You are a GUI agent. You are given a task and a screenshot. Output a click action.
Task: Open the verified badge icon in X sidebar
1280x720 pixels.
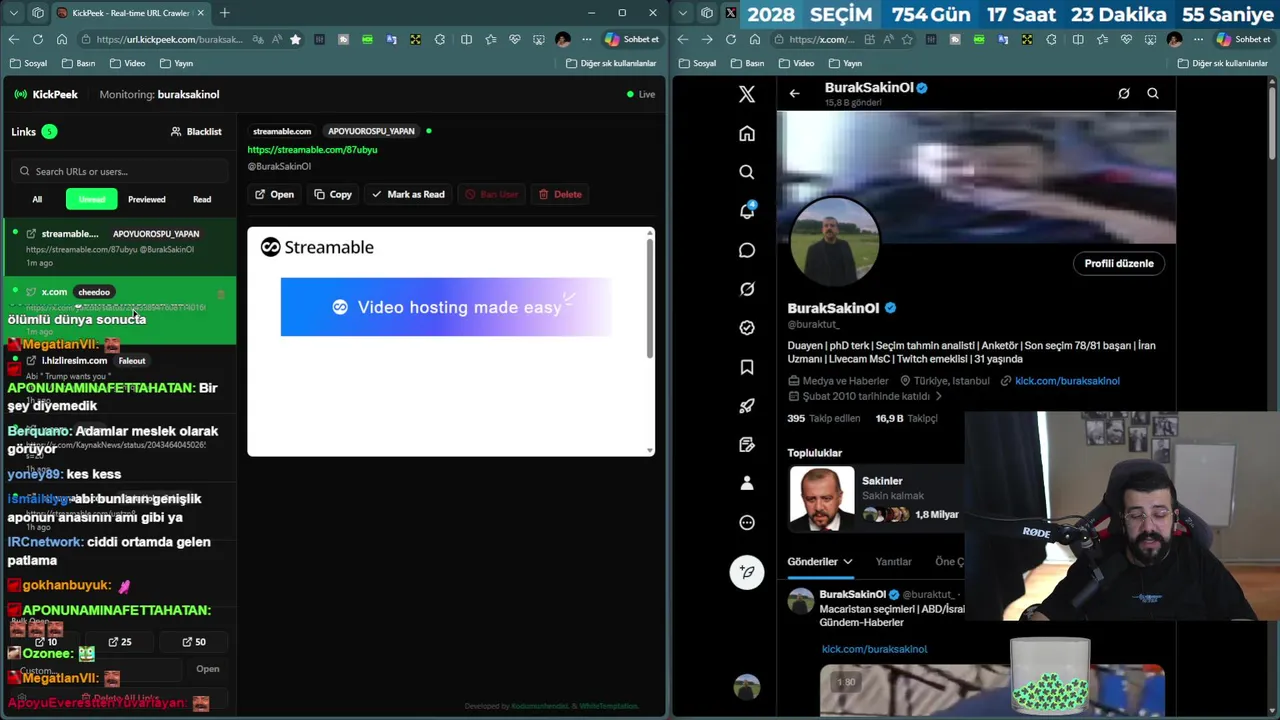pos(746,328)
